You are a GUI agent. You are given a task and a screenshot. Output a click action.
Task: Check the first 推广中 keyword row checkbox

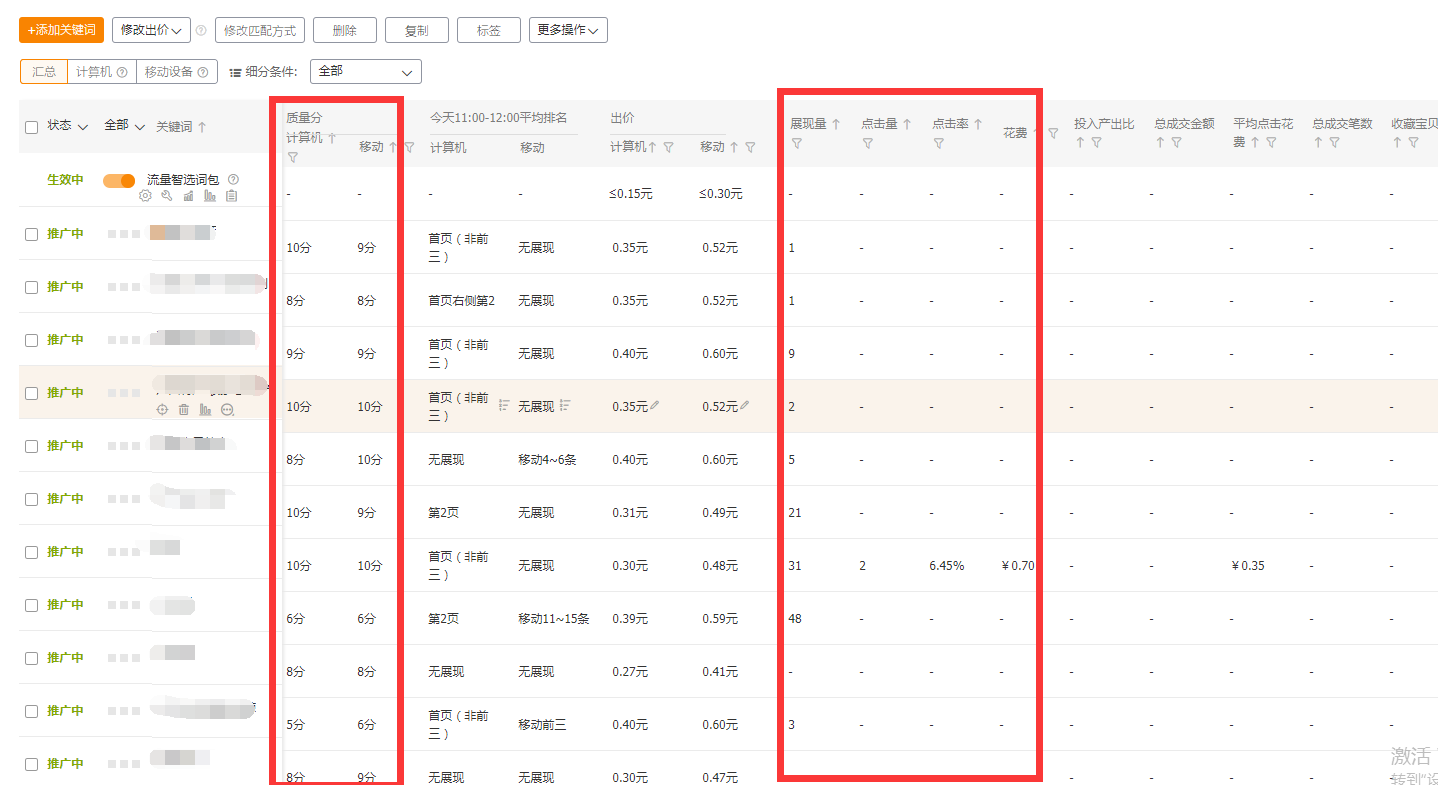point(31,234)
